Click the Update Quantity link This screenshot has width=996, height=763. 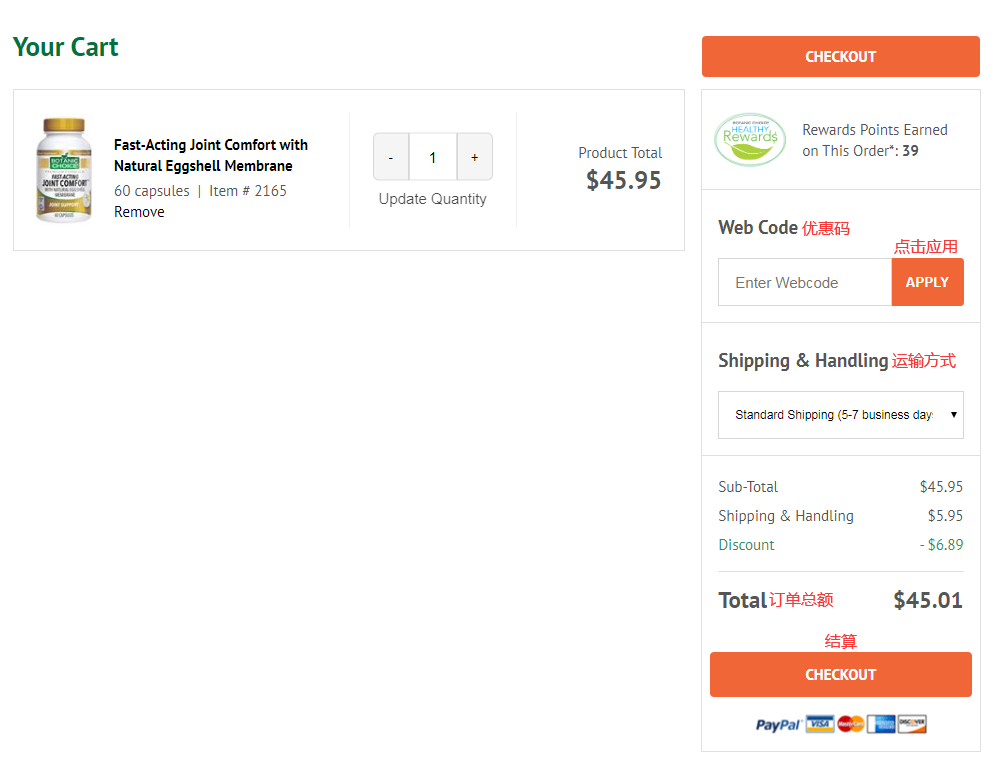(432, 199)
